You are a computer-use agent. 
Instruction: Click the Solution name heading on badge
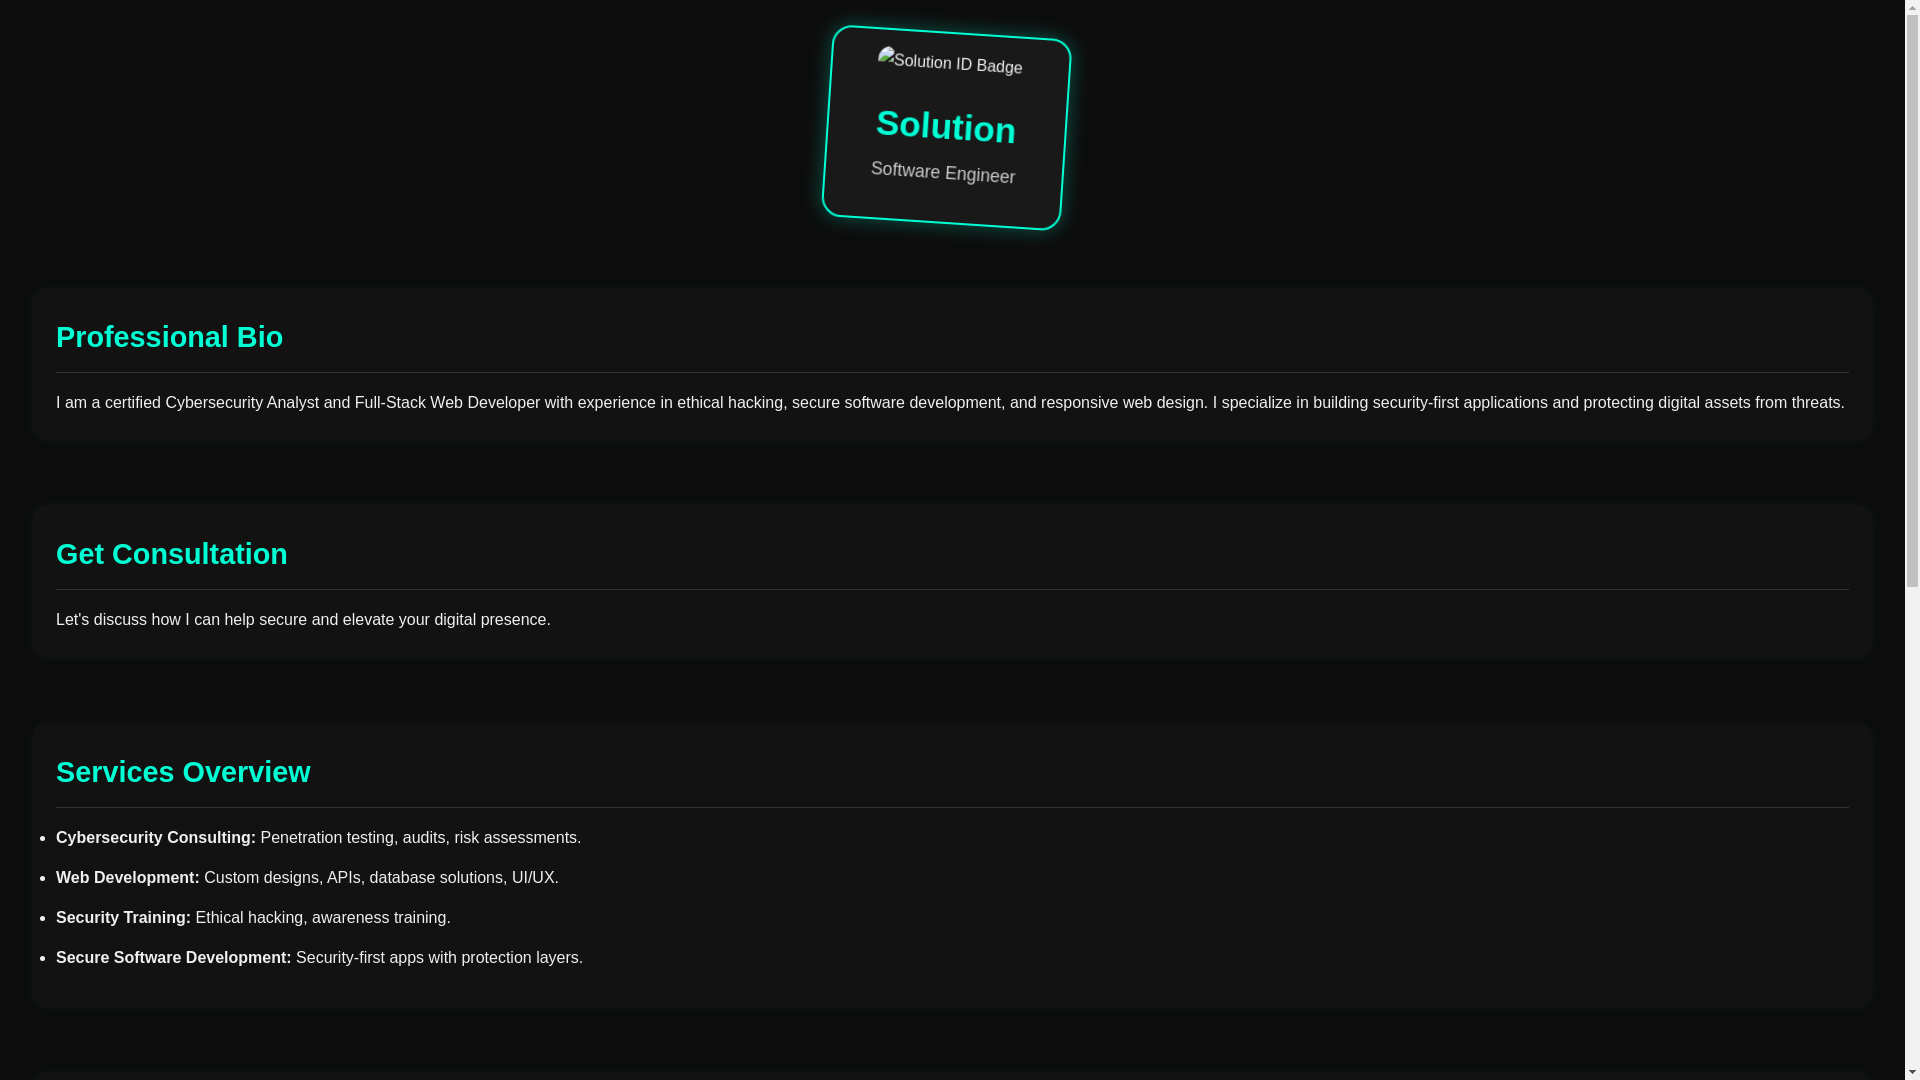coord(946,126)
